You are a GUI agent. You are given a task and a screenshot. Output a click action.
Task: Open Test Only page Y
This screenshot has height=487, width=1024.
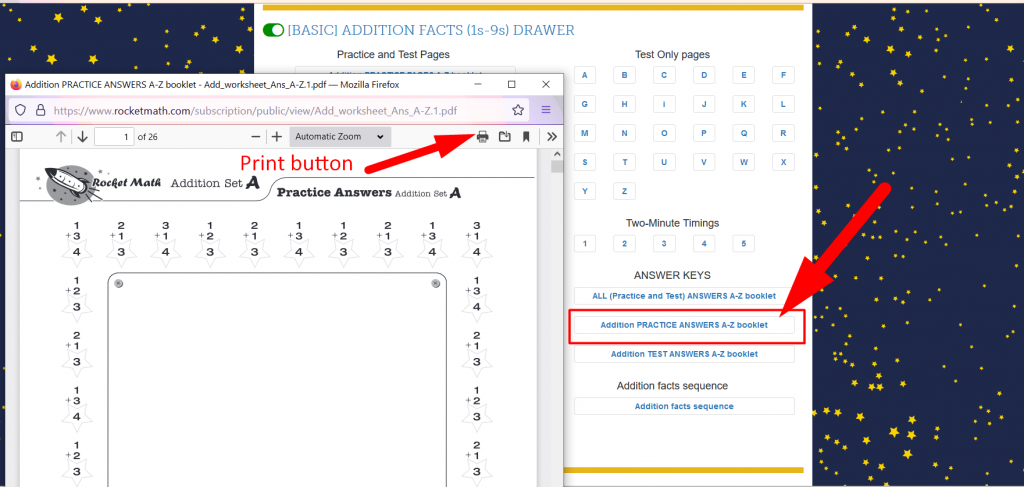584,191
